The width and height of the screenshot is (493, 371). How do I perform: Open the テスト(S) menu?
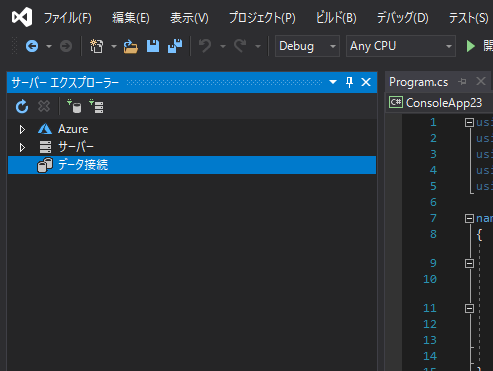[468, 18]
